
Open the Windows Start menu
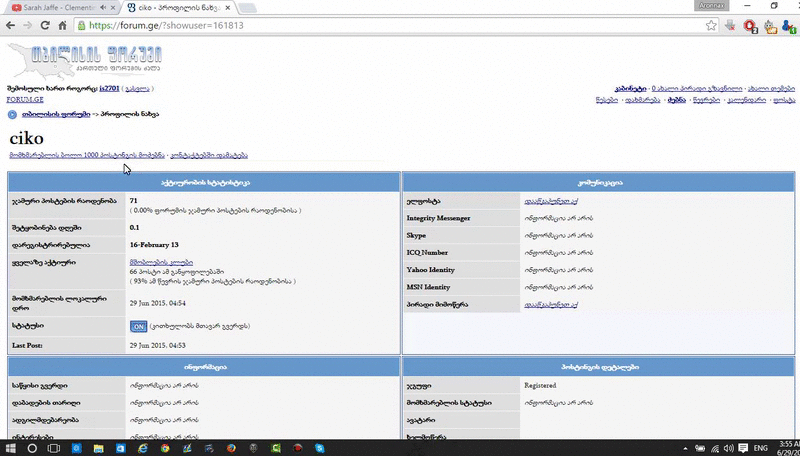click(10, 448)
